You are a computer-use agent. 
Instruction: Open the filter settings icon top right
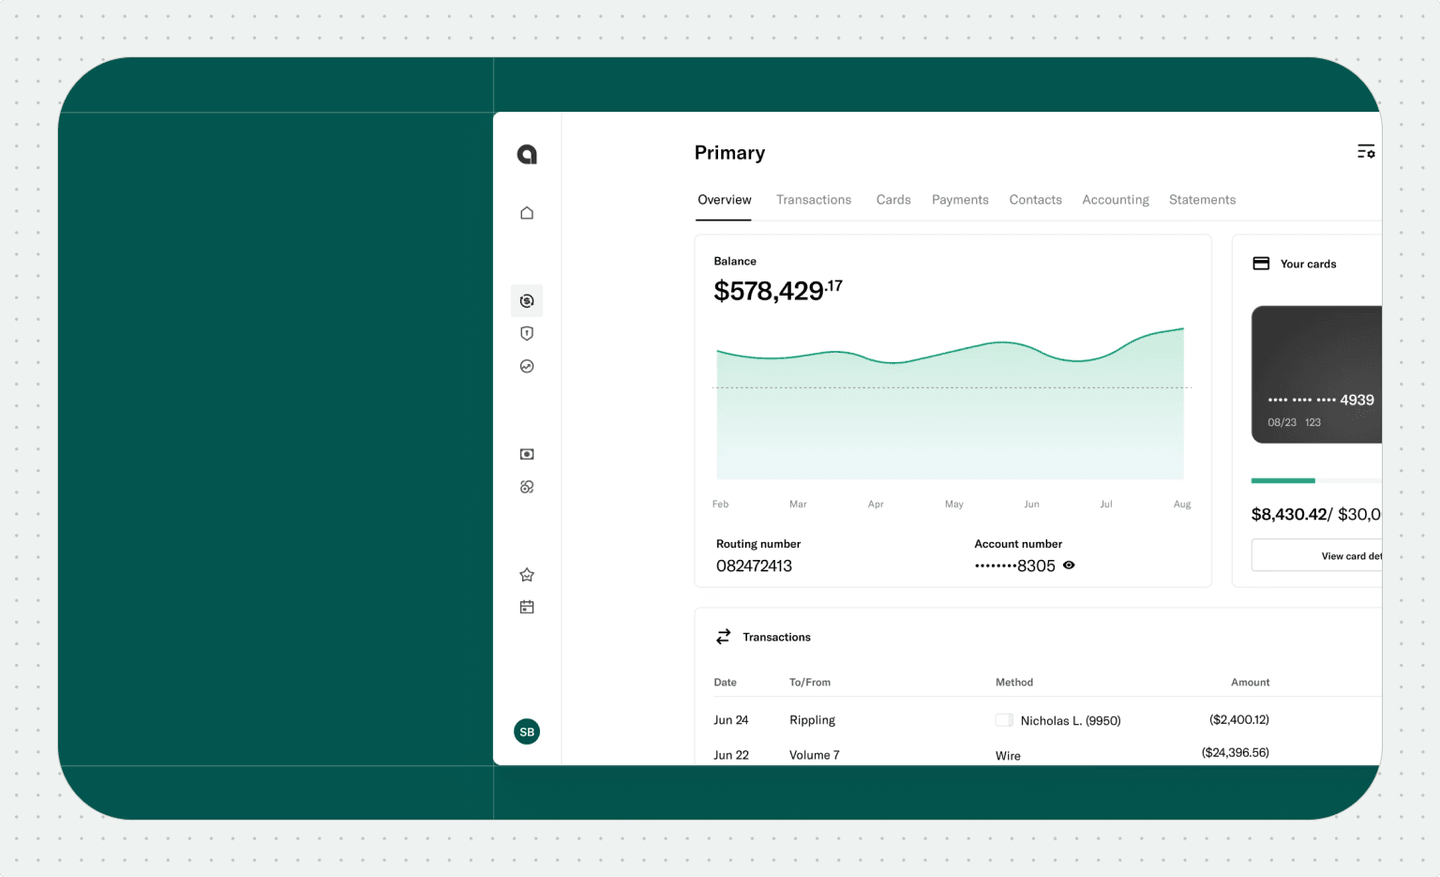click(x=1365, y=152)
